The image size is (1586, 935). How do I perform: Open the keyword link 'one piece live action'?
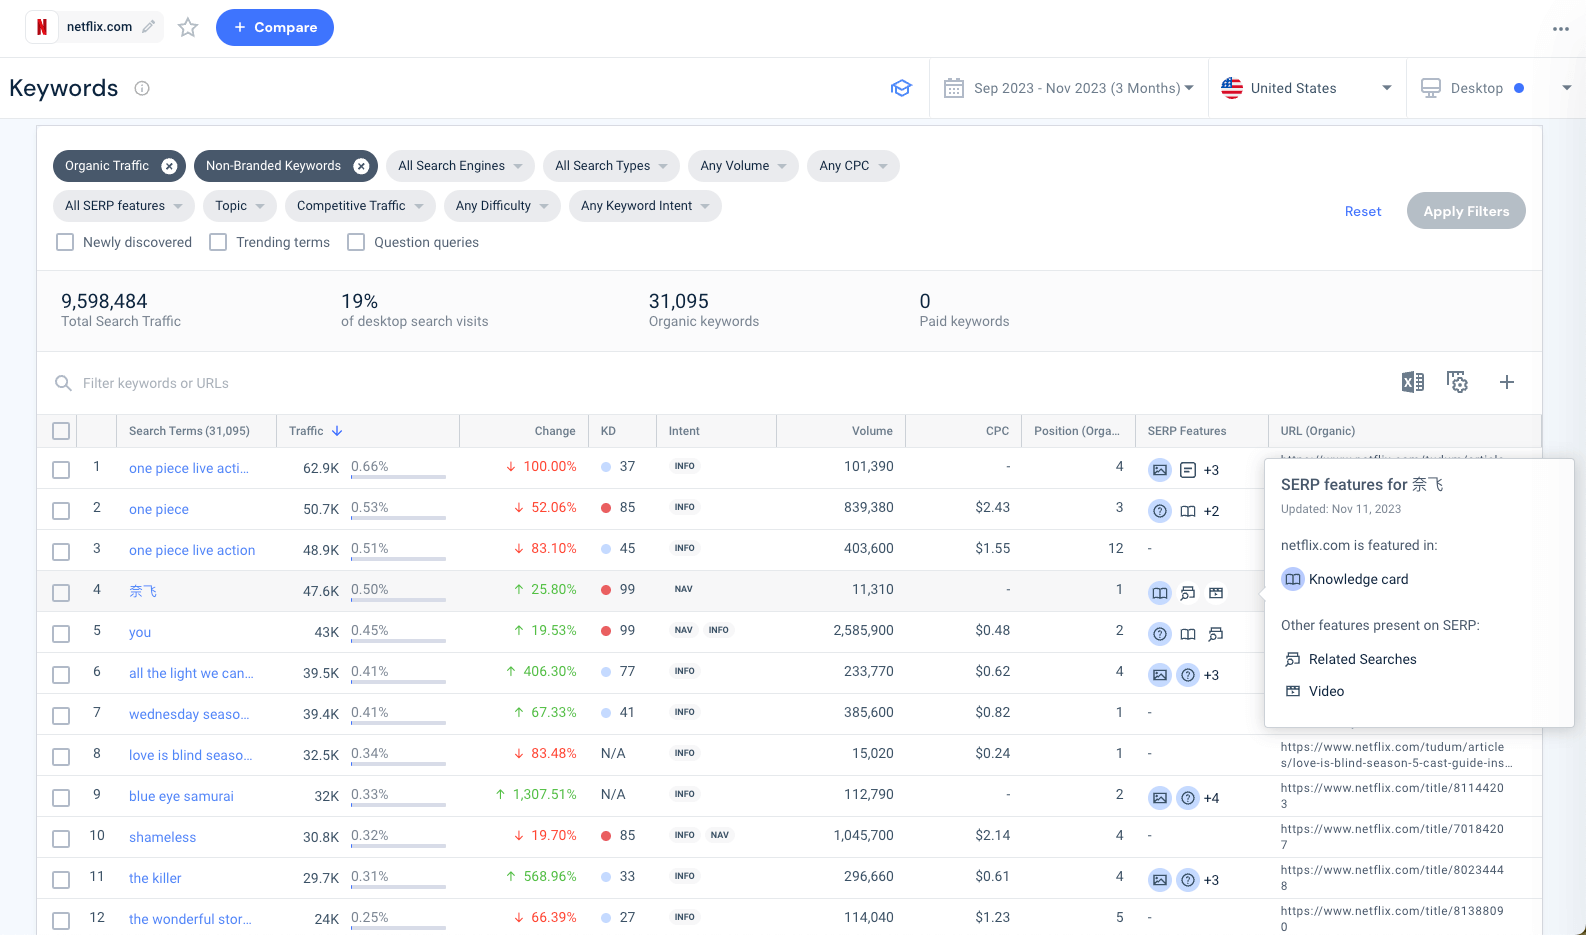click(x=192, y=550)
